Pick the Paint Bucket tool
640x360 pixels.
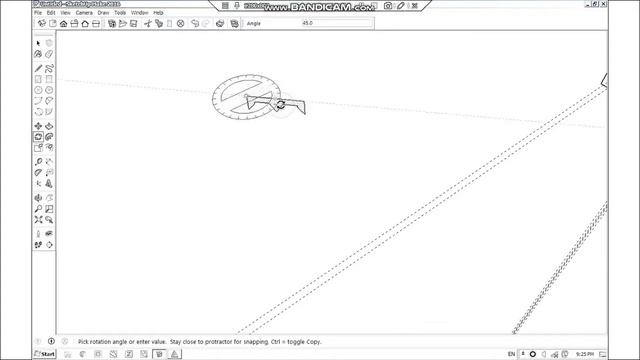(x=38, y=54)
